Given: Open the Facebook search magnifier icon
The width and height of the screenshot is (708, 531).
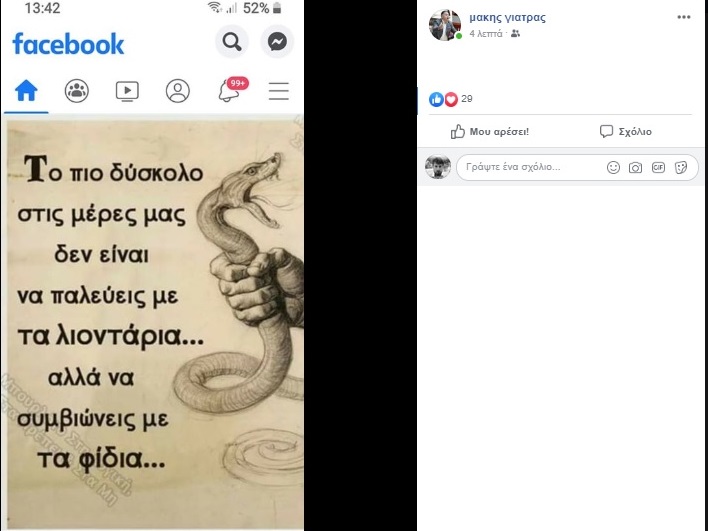Looking at the screenshot, I should coord(232,42).
